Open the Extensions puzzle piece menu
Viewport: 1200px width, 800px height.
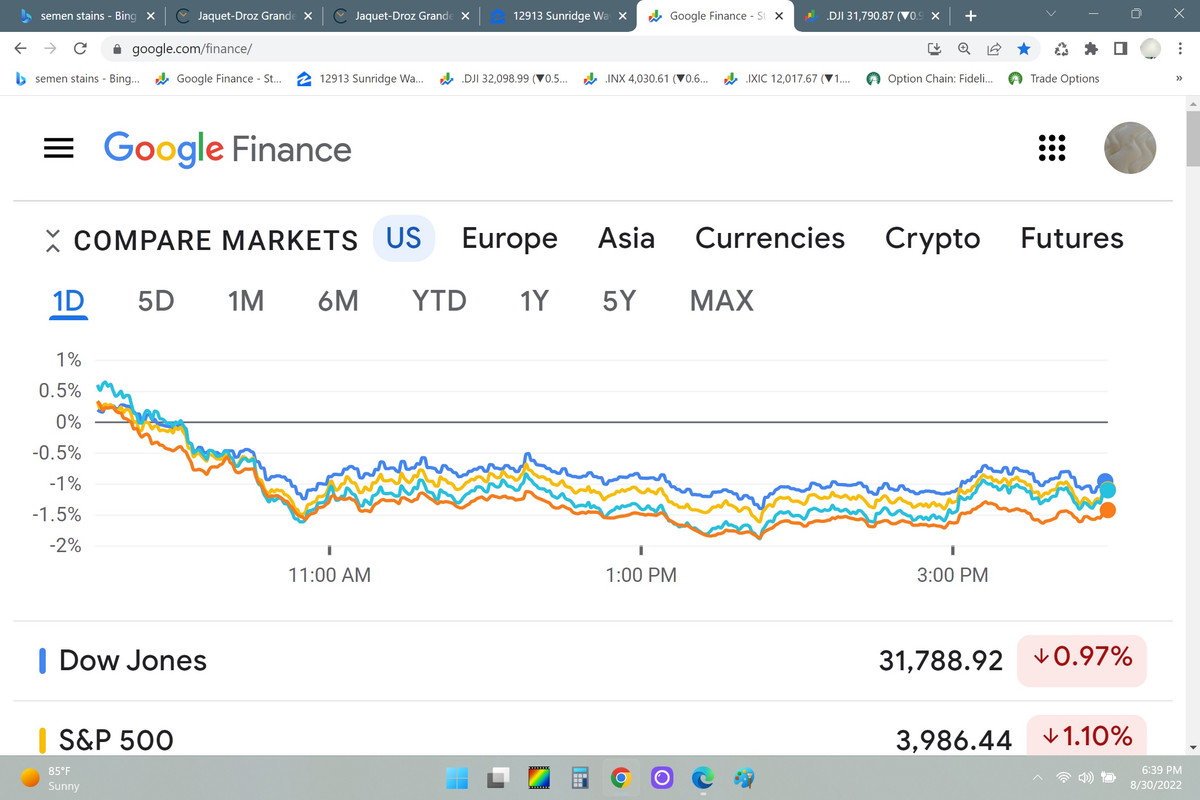[1091, 48]
